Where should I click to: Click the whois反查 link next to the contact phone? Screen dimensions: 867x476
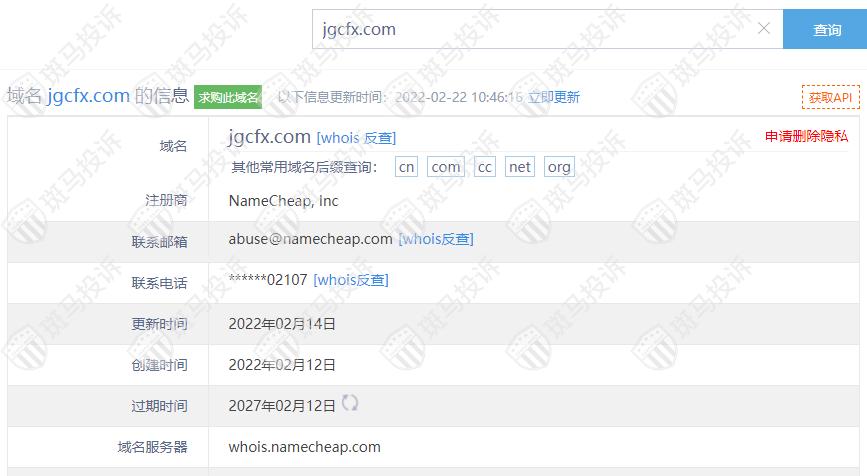point(351,280)
